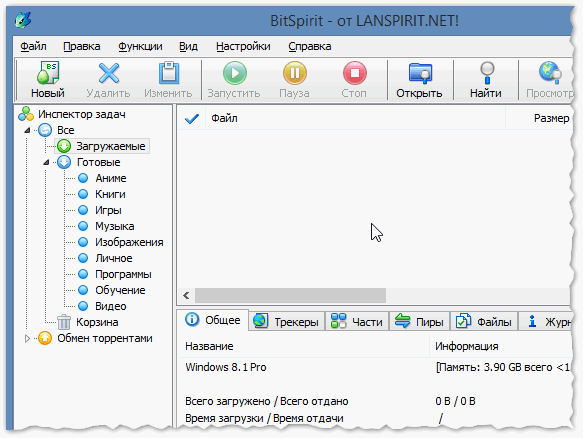Stop task with Стоп icon

click(x=355, y=73)
